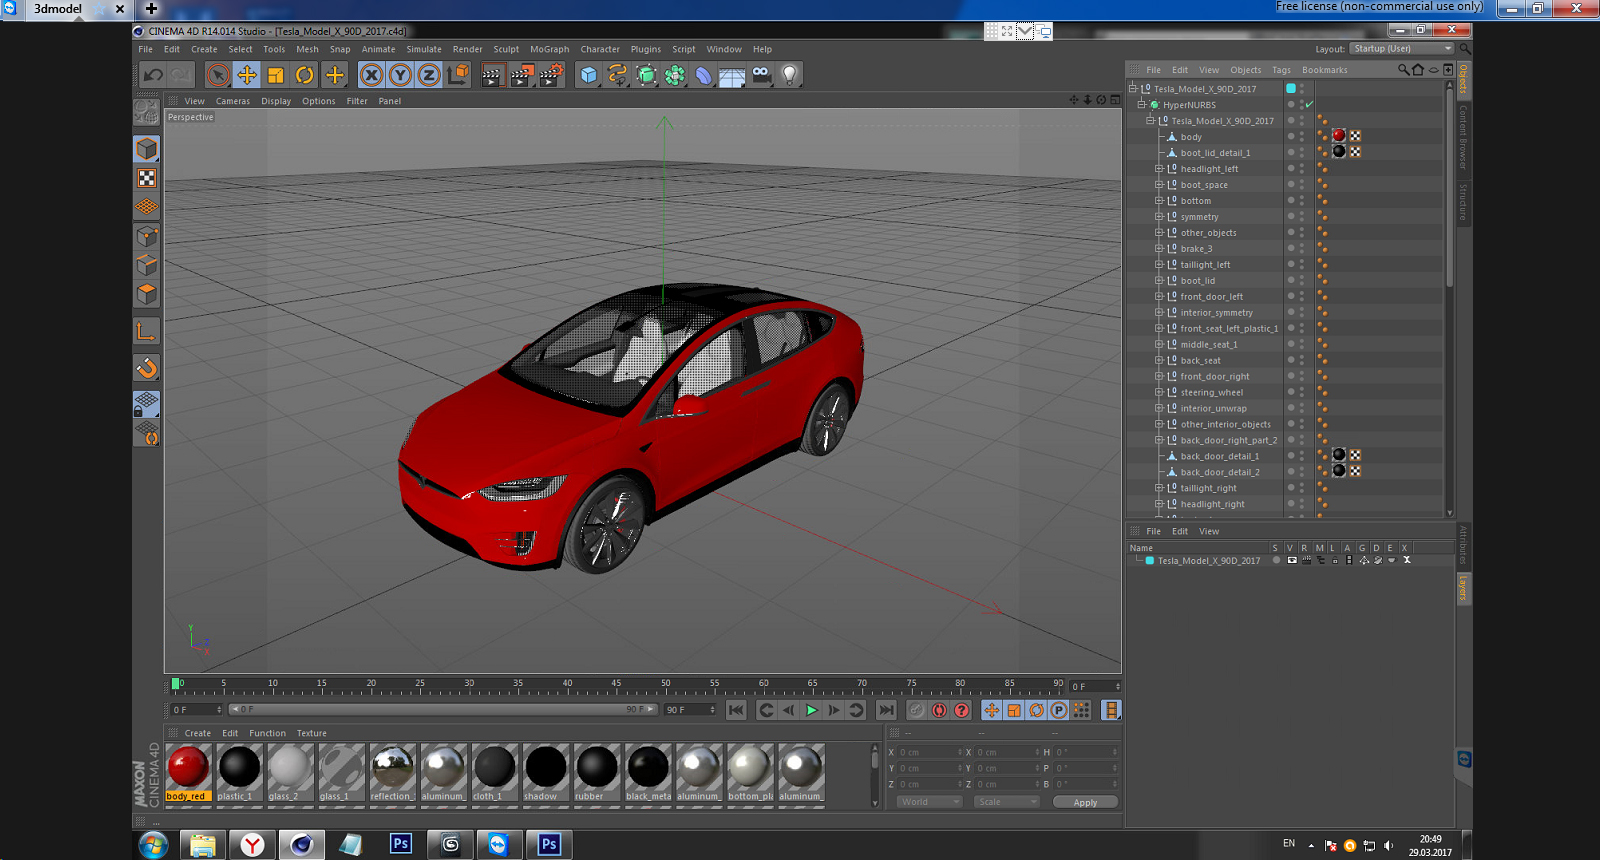This screenshot has width=1600, height=860.
Task: Select the Live Selection tool
Action: [x=218, y=75]
